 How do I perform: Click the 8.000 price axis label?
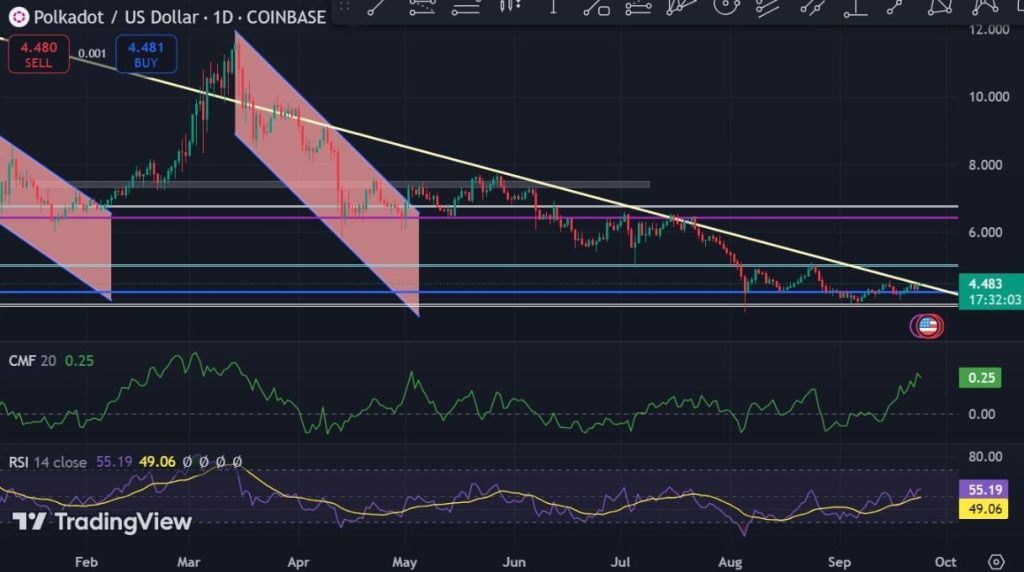(x=985, y=165)
